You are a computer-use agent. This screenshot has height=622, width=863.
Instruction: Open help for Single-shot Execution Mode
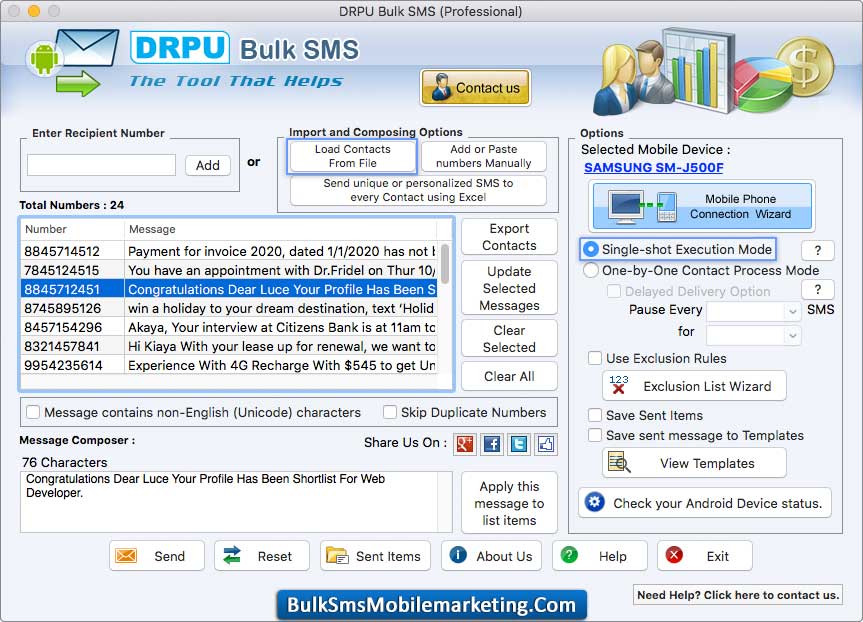(817, 250)
